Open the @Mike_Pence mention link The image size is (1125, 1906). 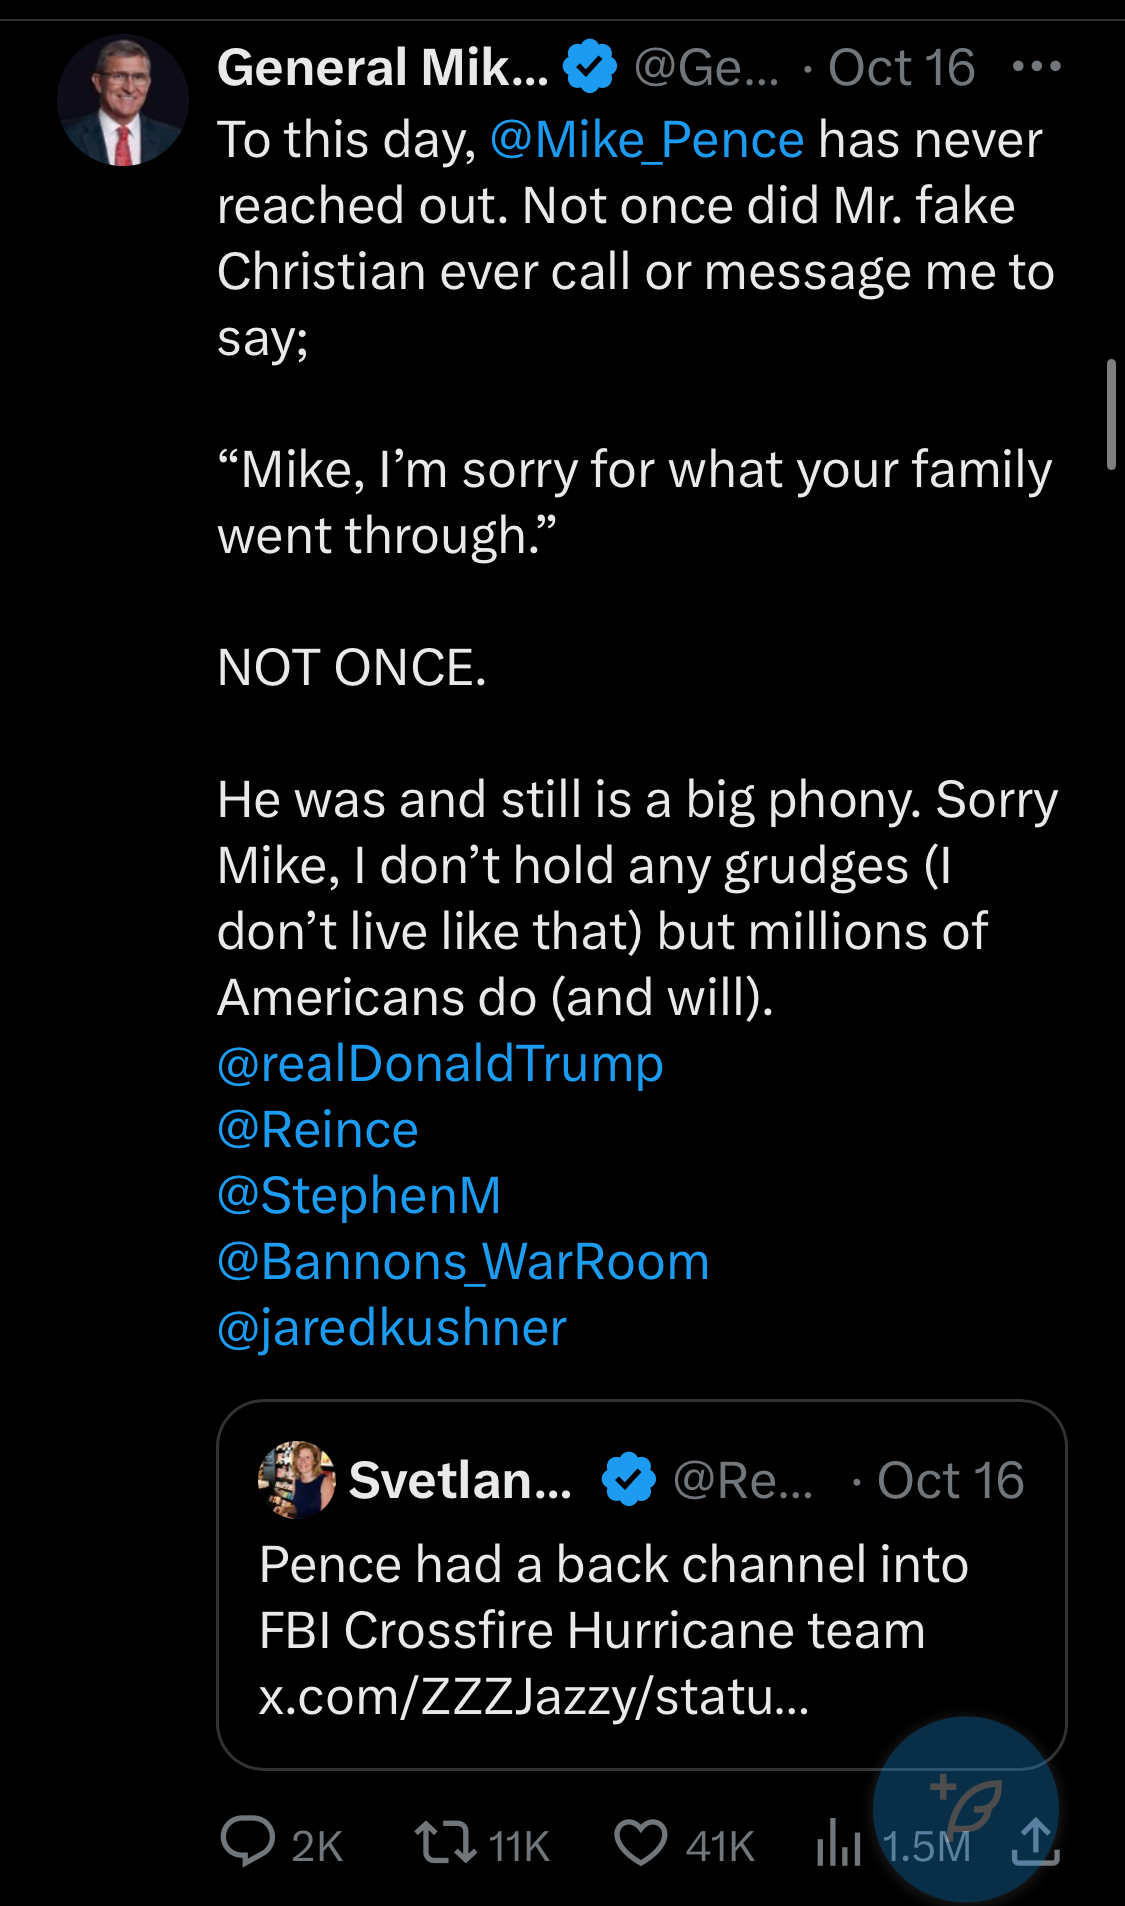[x=647, y=140]
